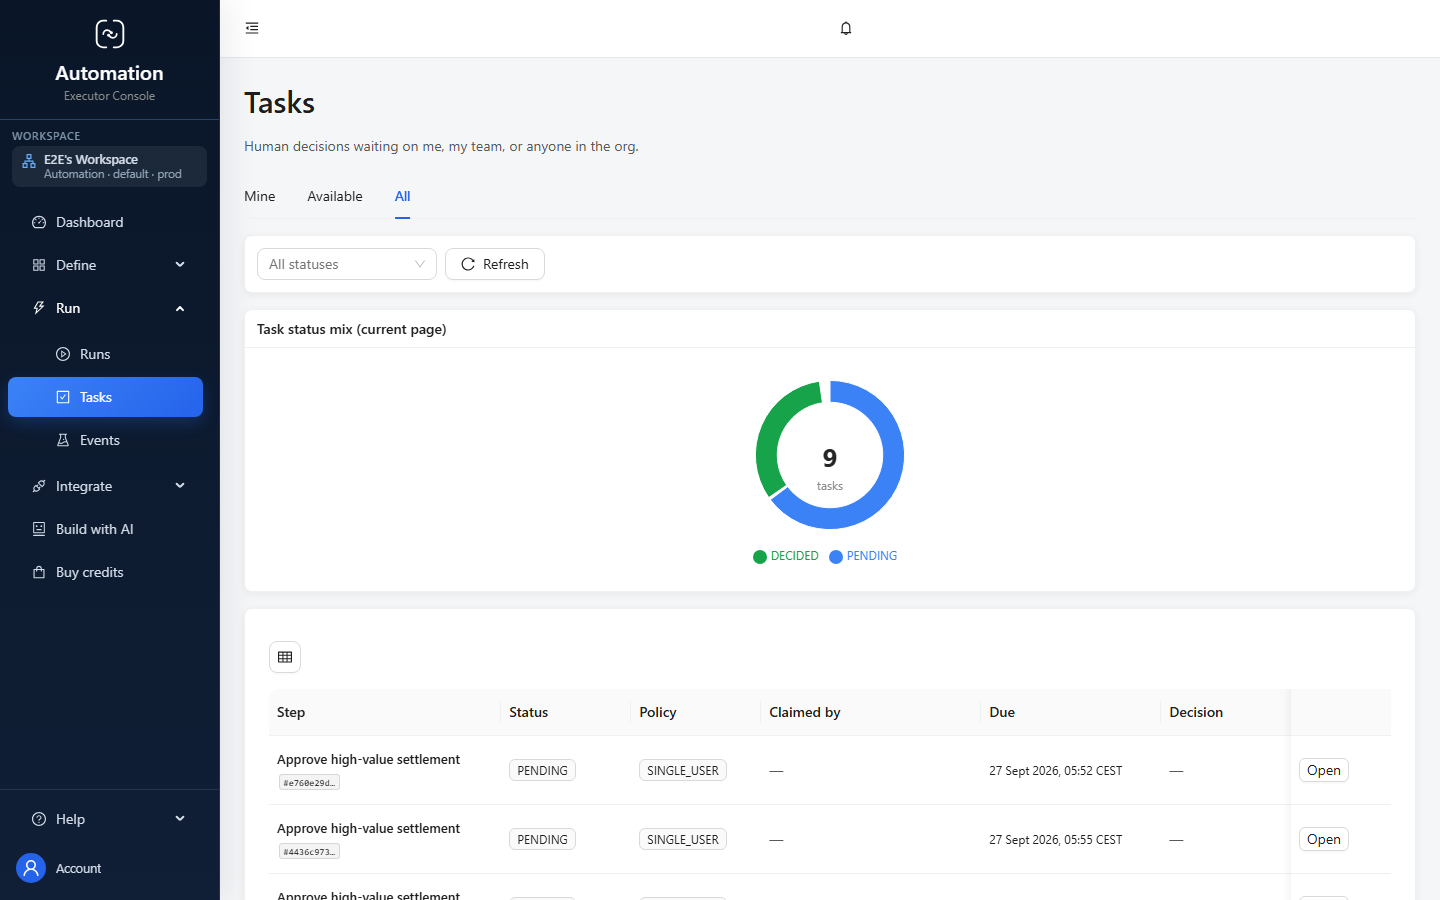Screen dimensions: 1440x900
Task: Open the task due 05:55 CEST
Action: 1323,839
